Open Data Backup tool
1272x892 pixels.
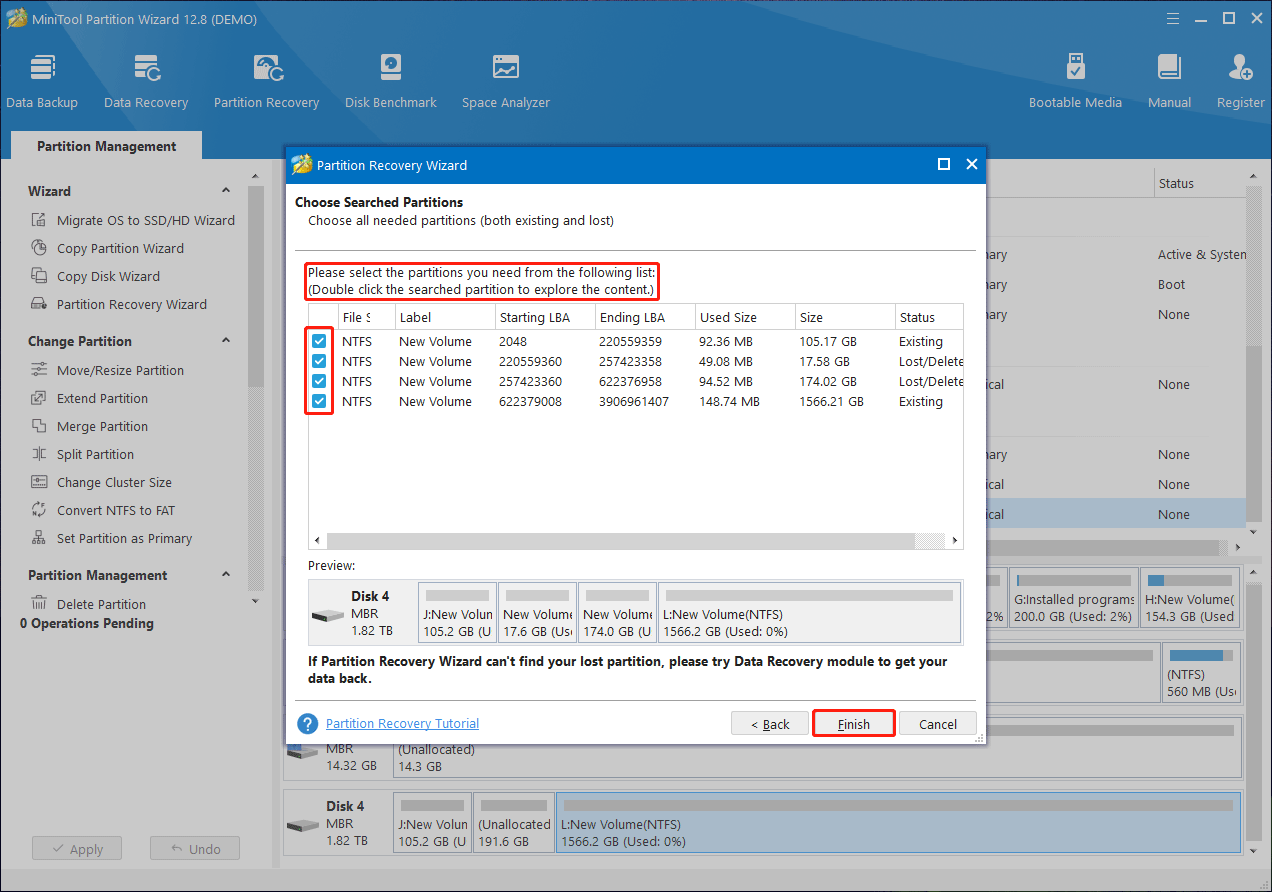42,82
